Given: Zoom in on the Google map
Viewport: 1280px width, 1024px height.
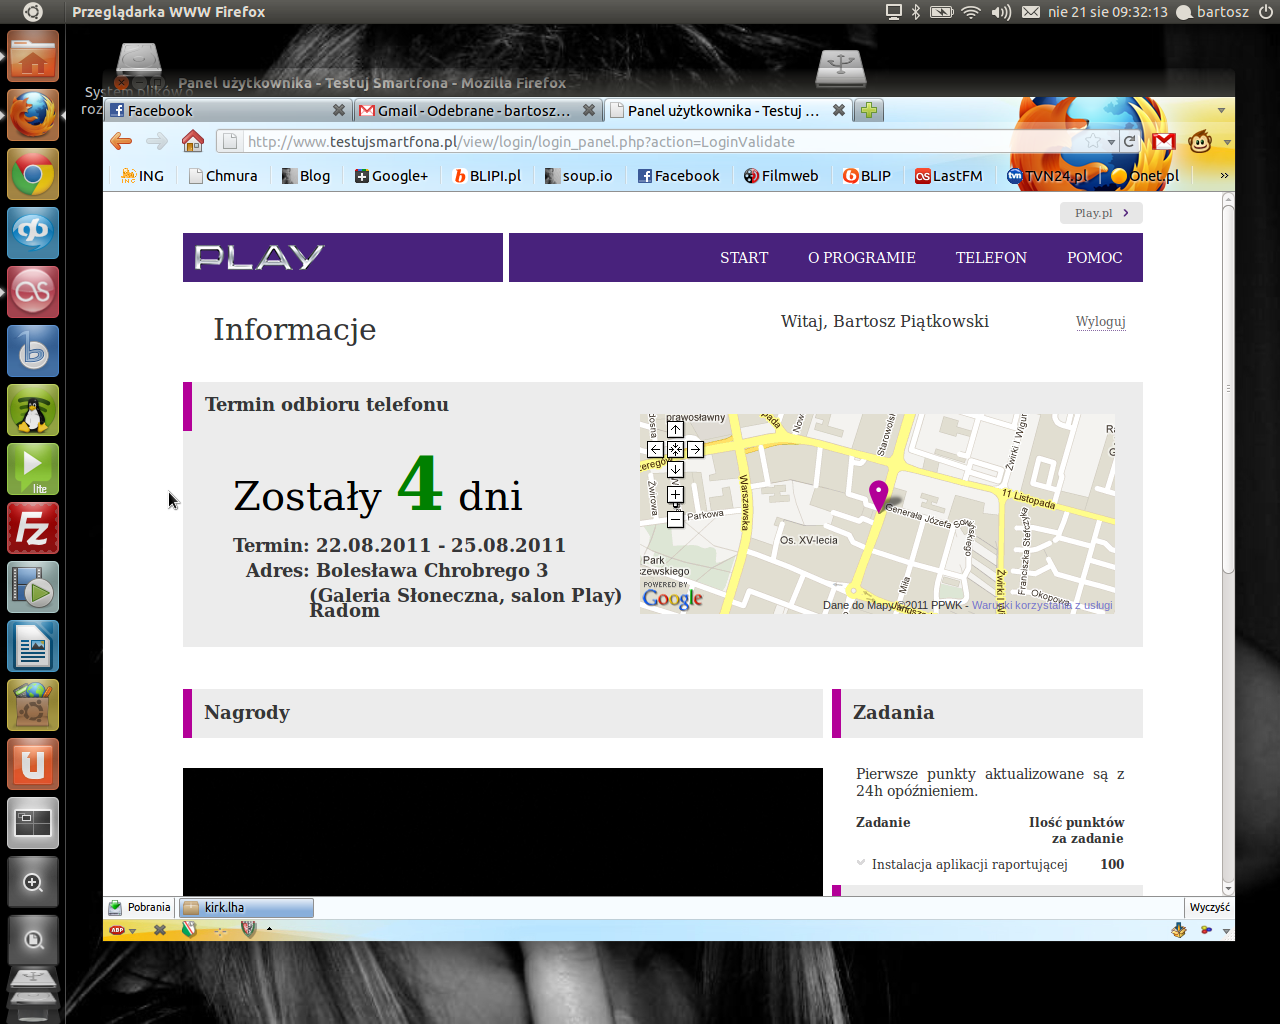Looking at the screenshot, I should (675, 494).
